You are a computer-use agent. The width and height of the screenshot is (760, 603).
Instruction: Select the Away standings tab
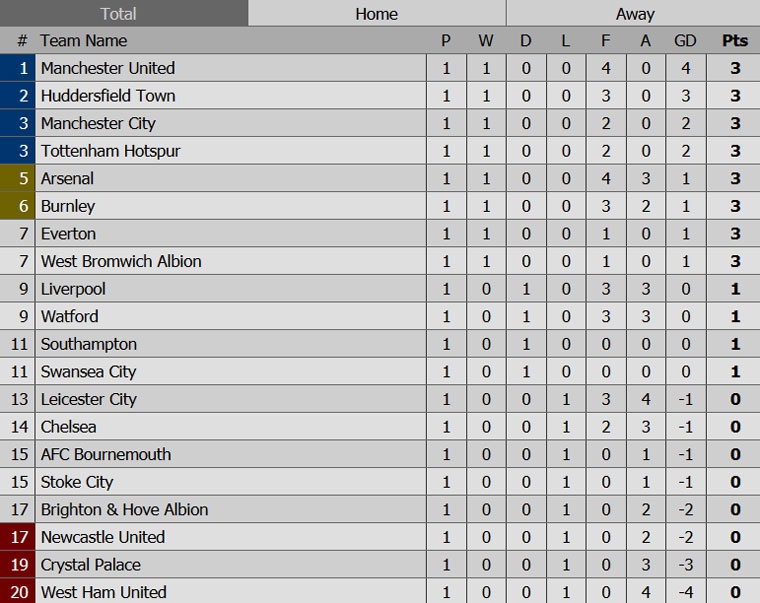(x=634, y=13)
